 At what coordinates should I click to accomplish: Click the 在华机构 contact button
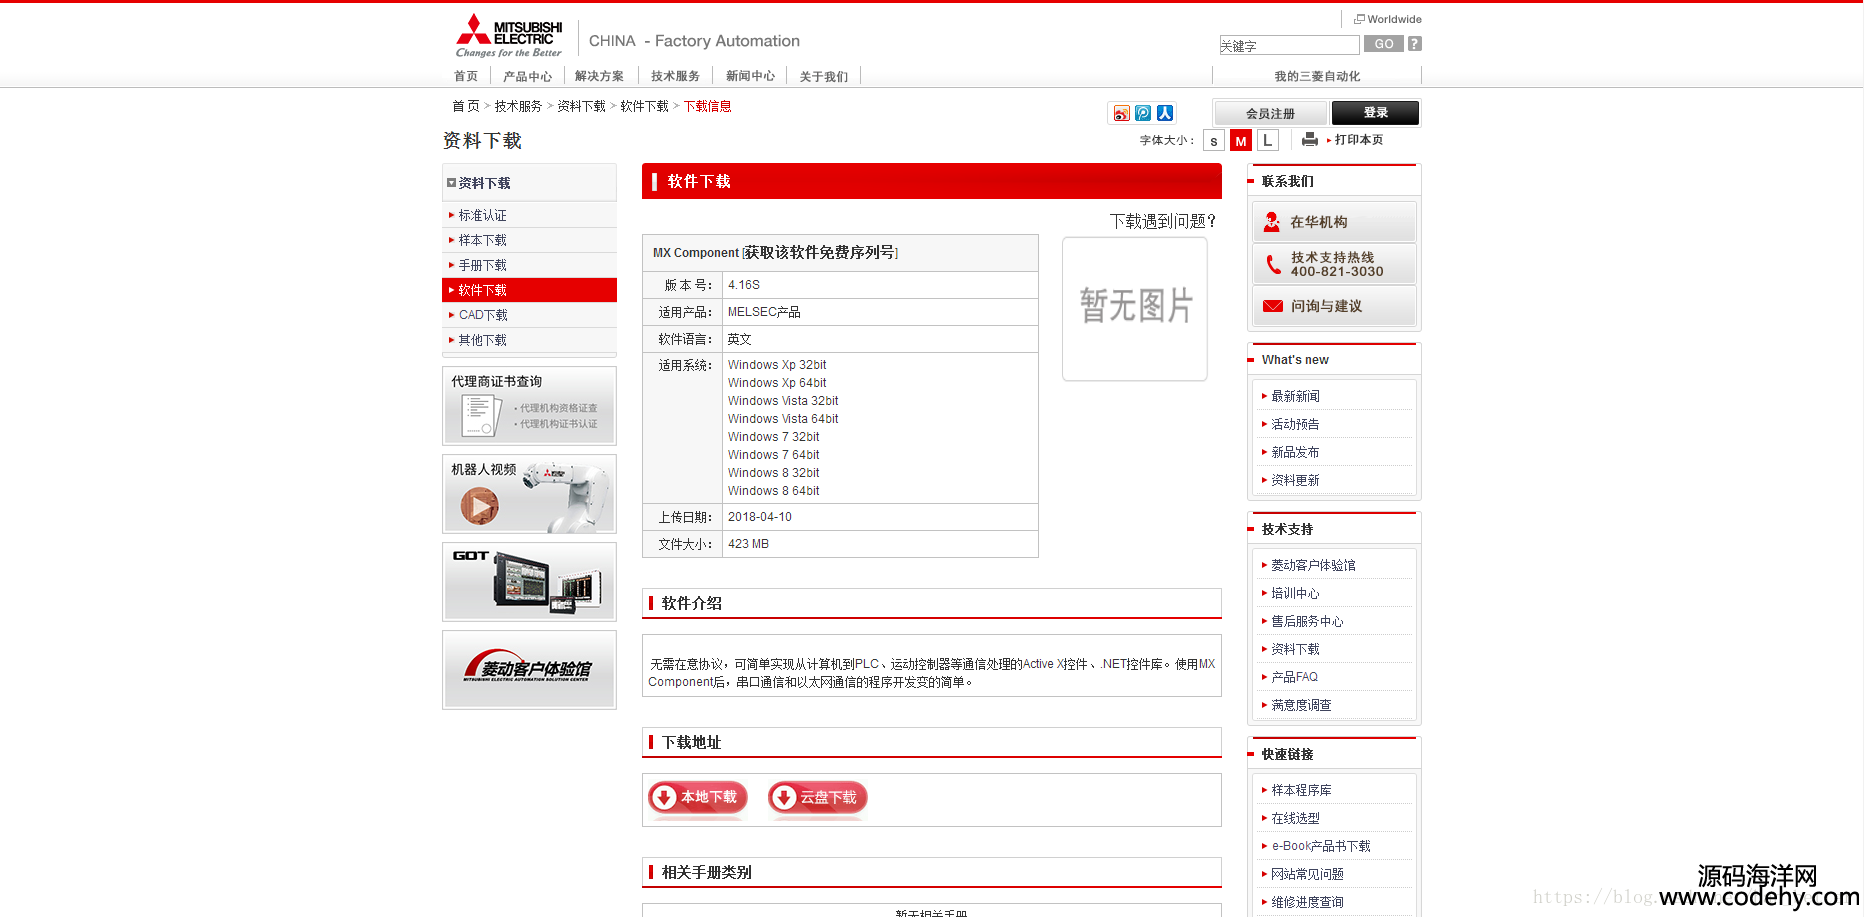(x=1334, y=222)
